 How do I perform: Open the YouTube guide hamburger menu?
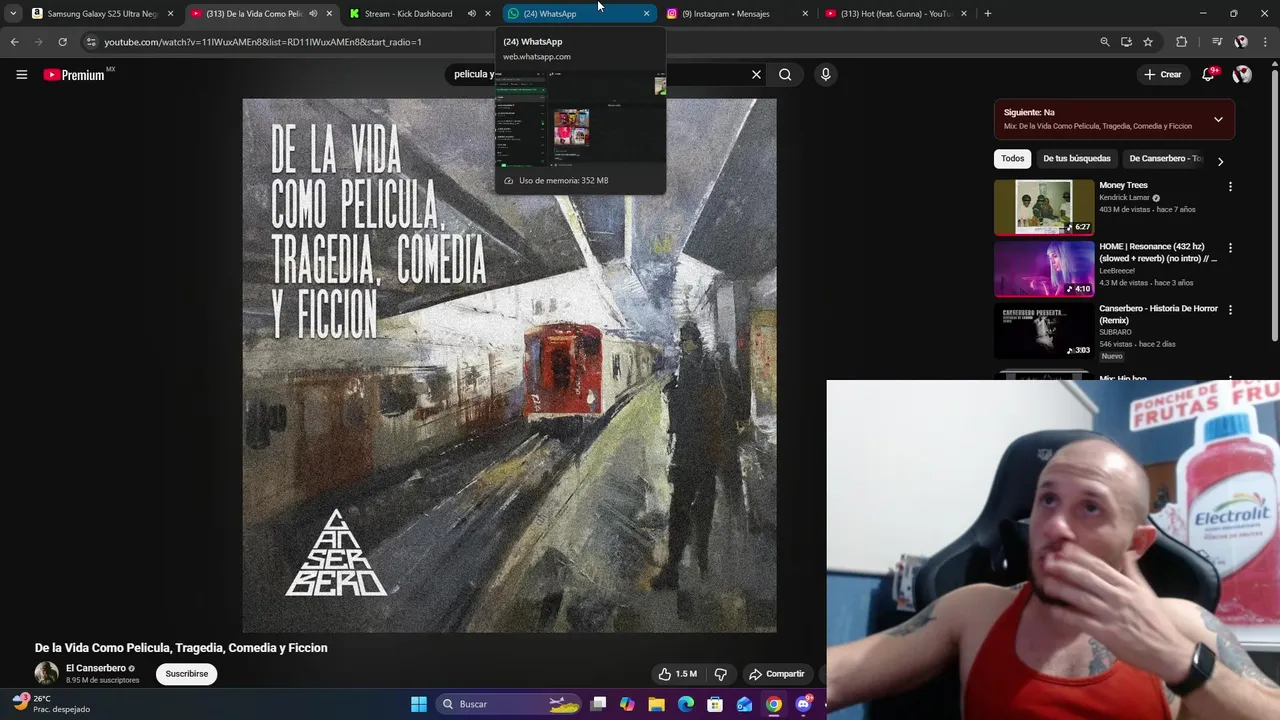21,74
